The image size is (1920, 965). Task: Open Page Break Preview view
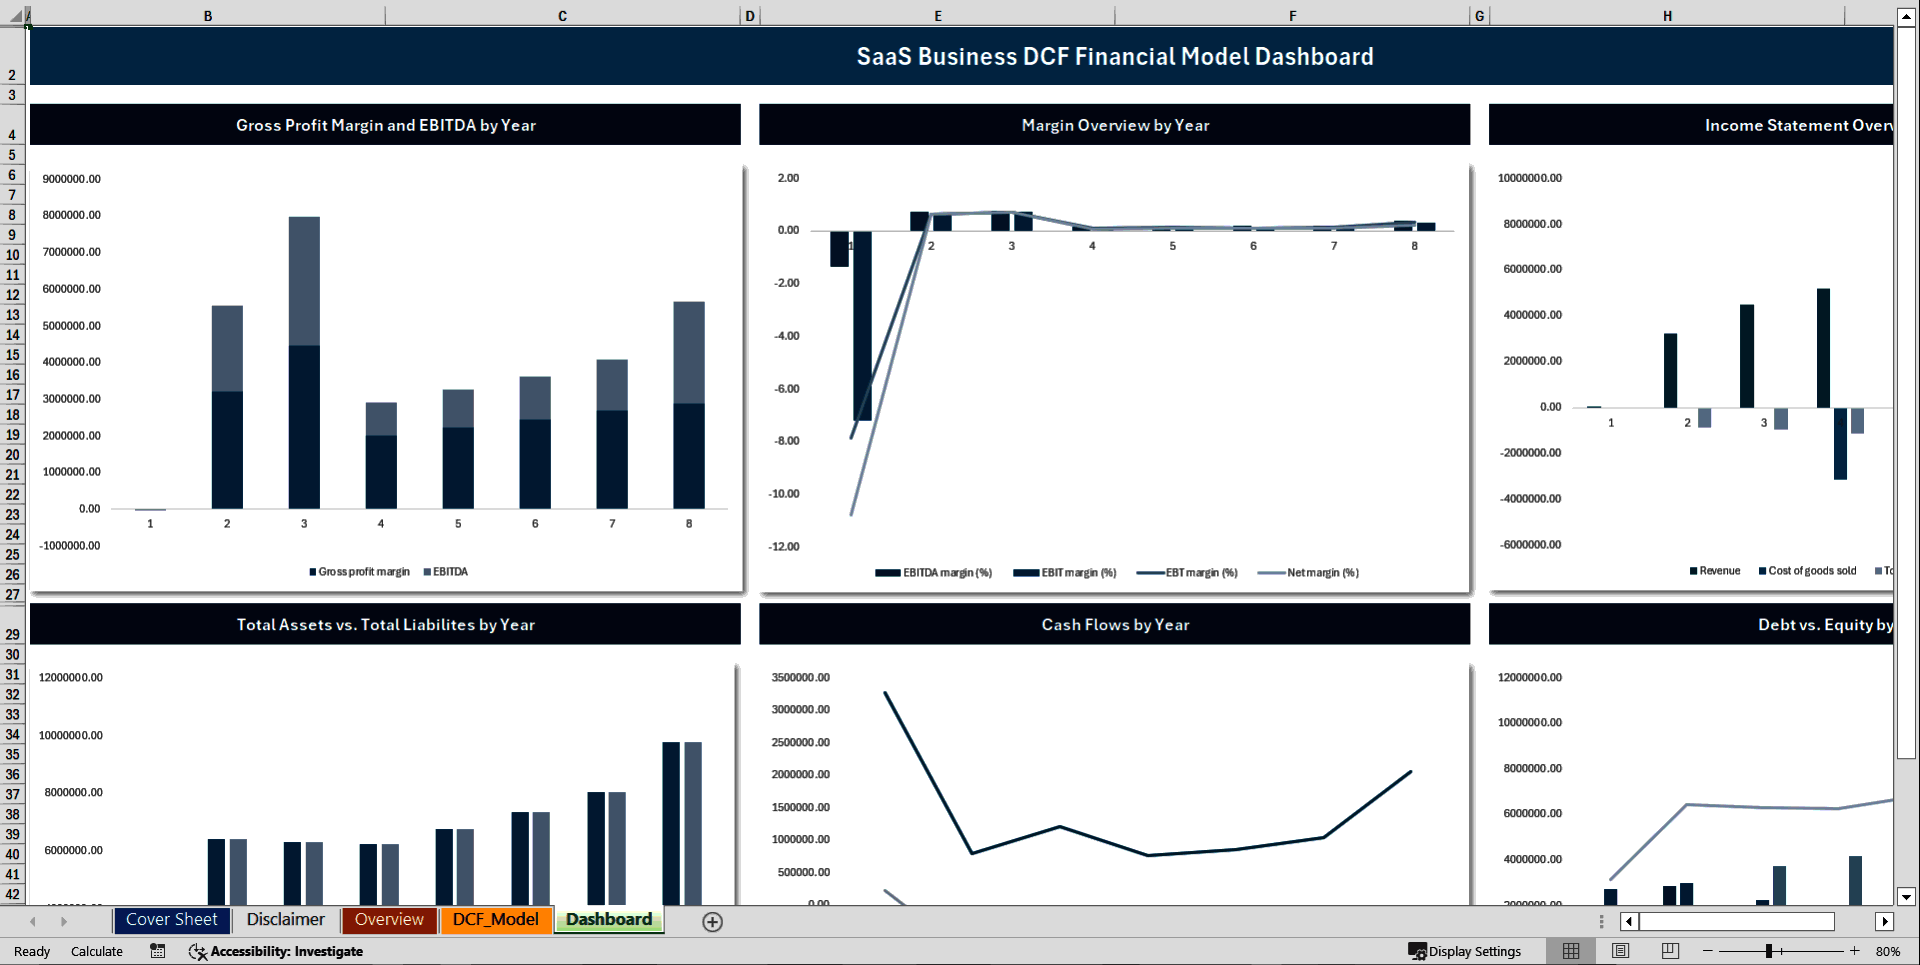coord(1668,951)
